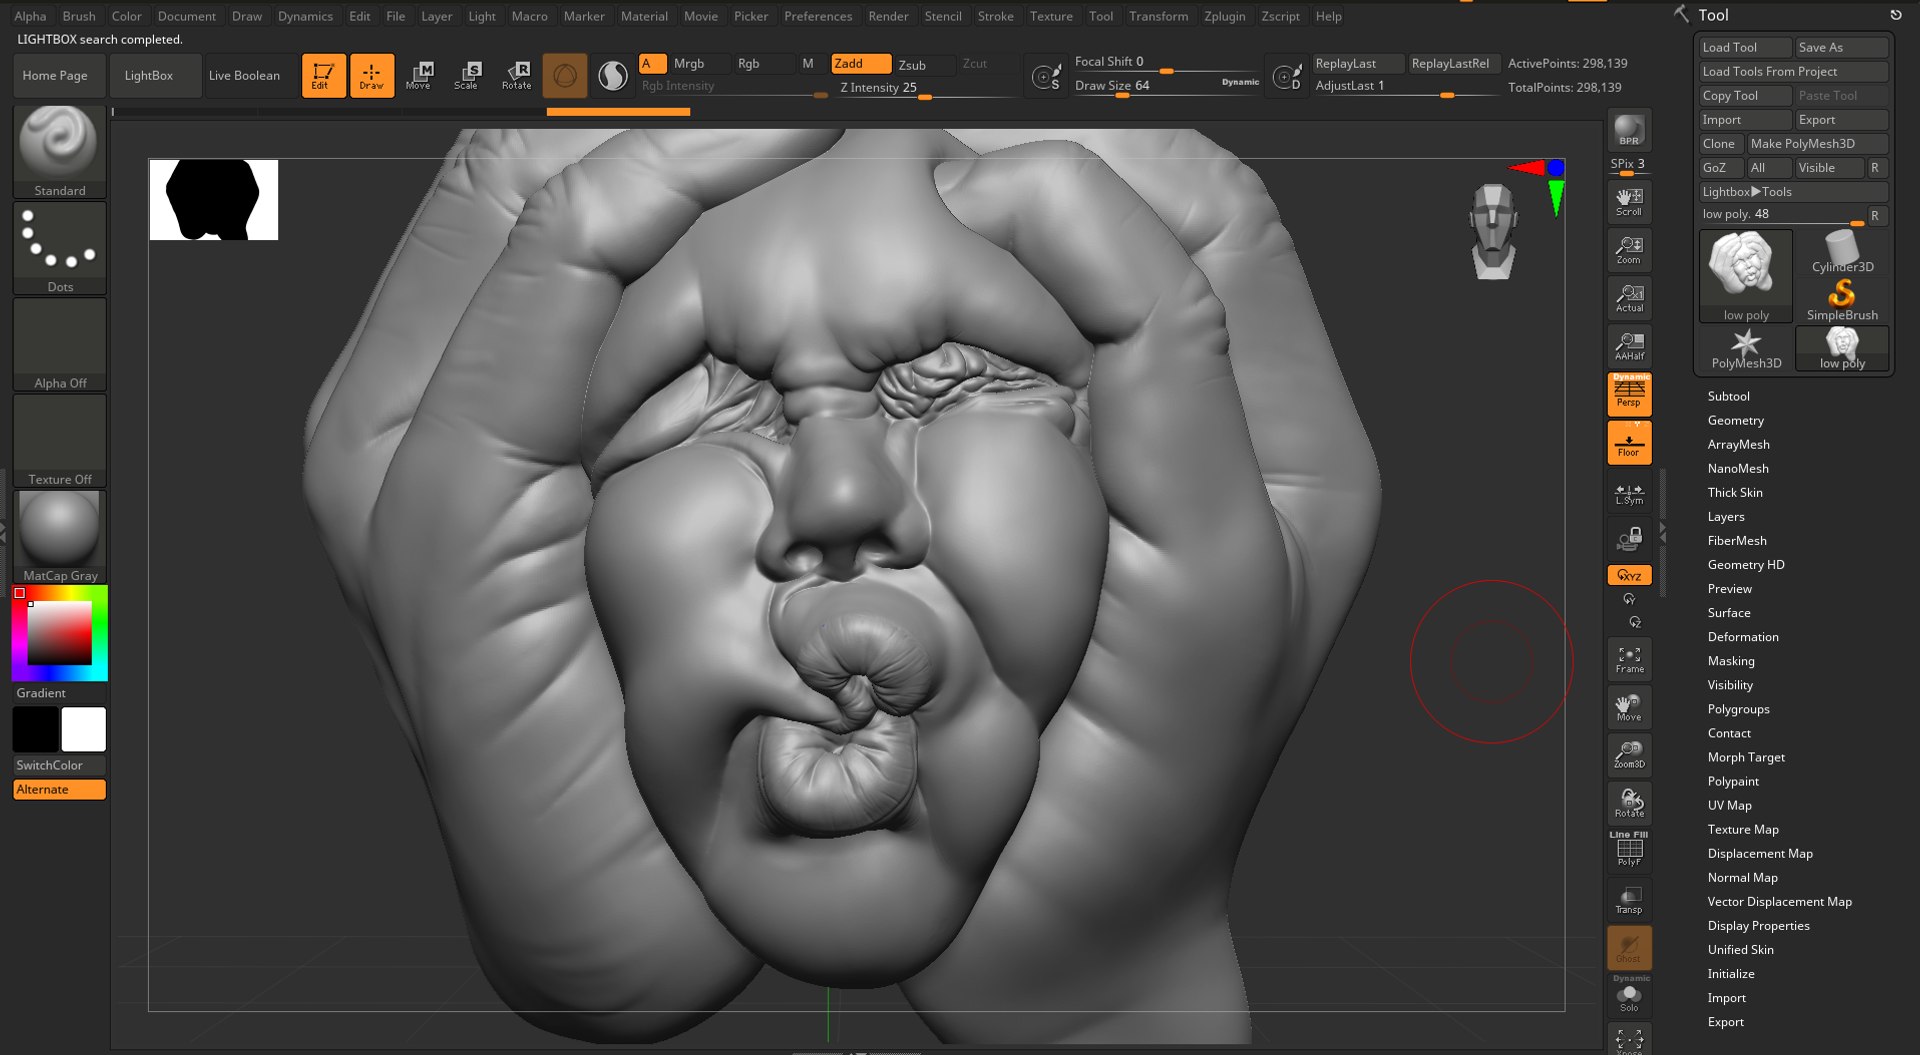Open the Preferences menu
The width and height of the screenshot is (1920, 1055).
click(818, 16)
